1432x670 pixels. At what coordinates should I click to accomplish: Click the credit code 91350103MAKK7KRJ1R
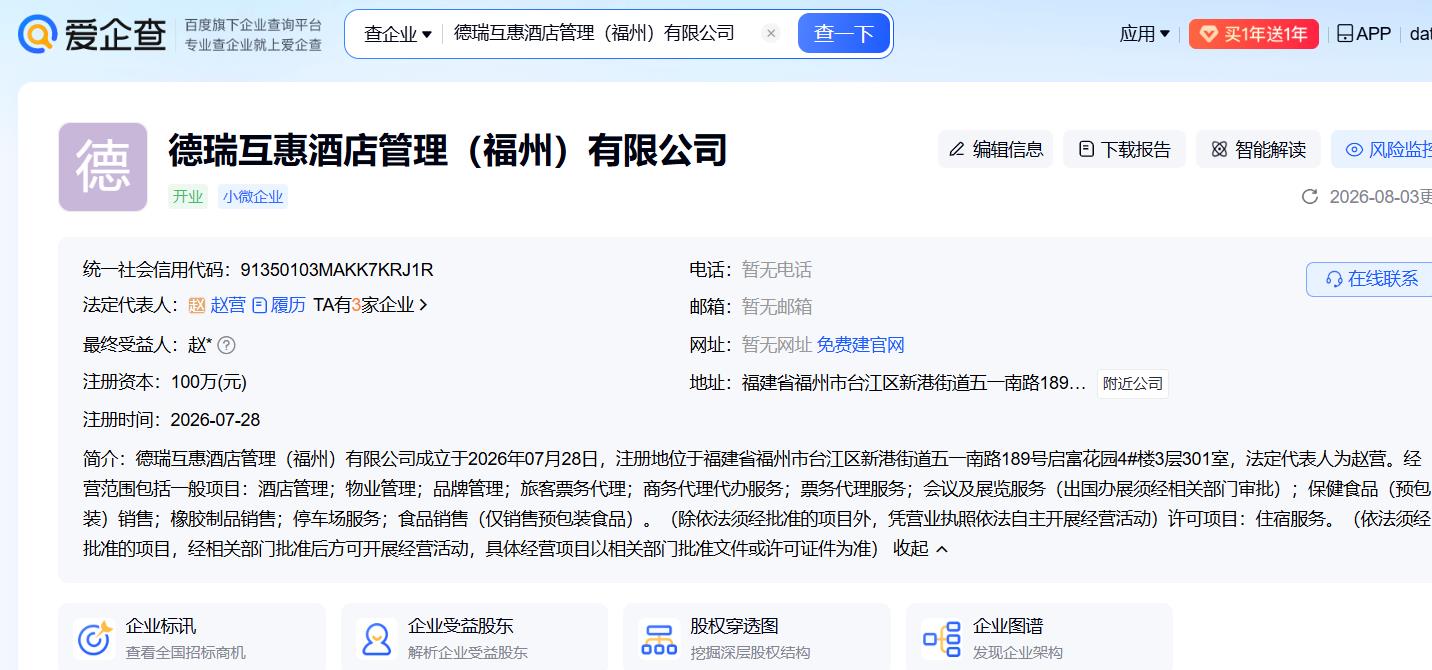[336, 270]
